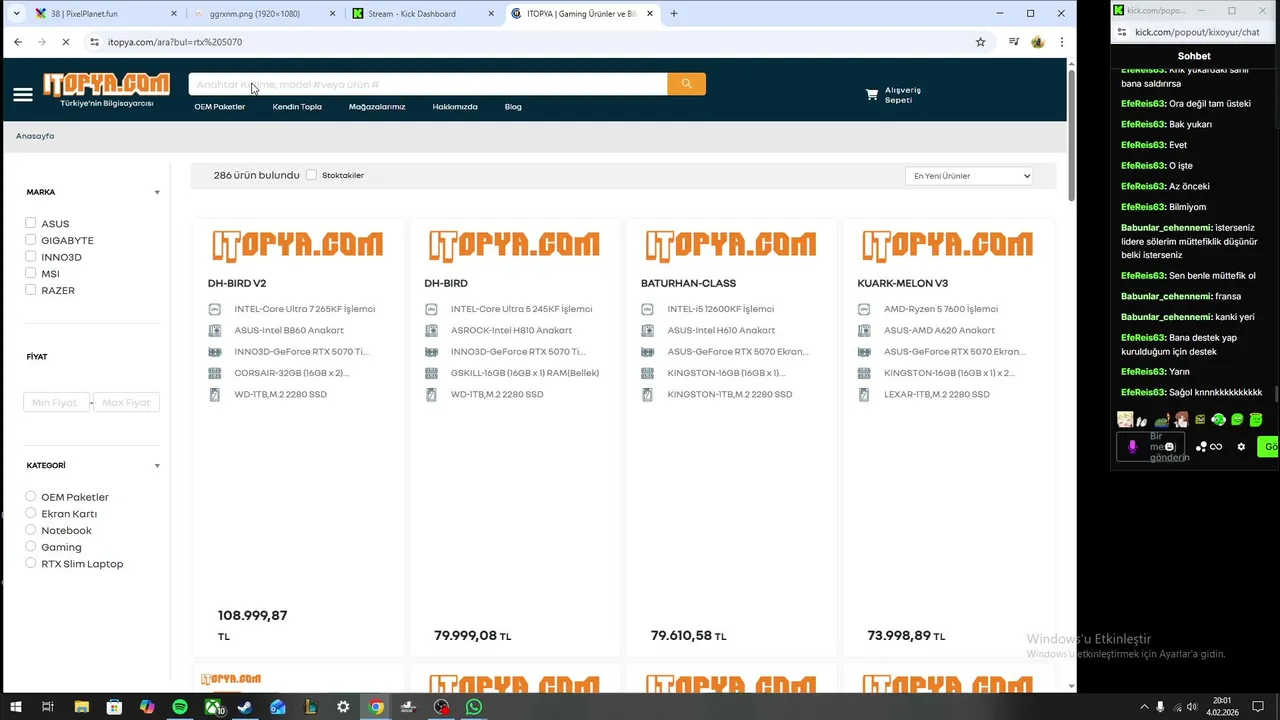Open emoji picker in chat message box
The image size is (1280, 720).
tap(1169, 446)
